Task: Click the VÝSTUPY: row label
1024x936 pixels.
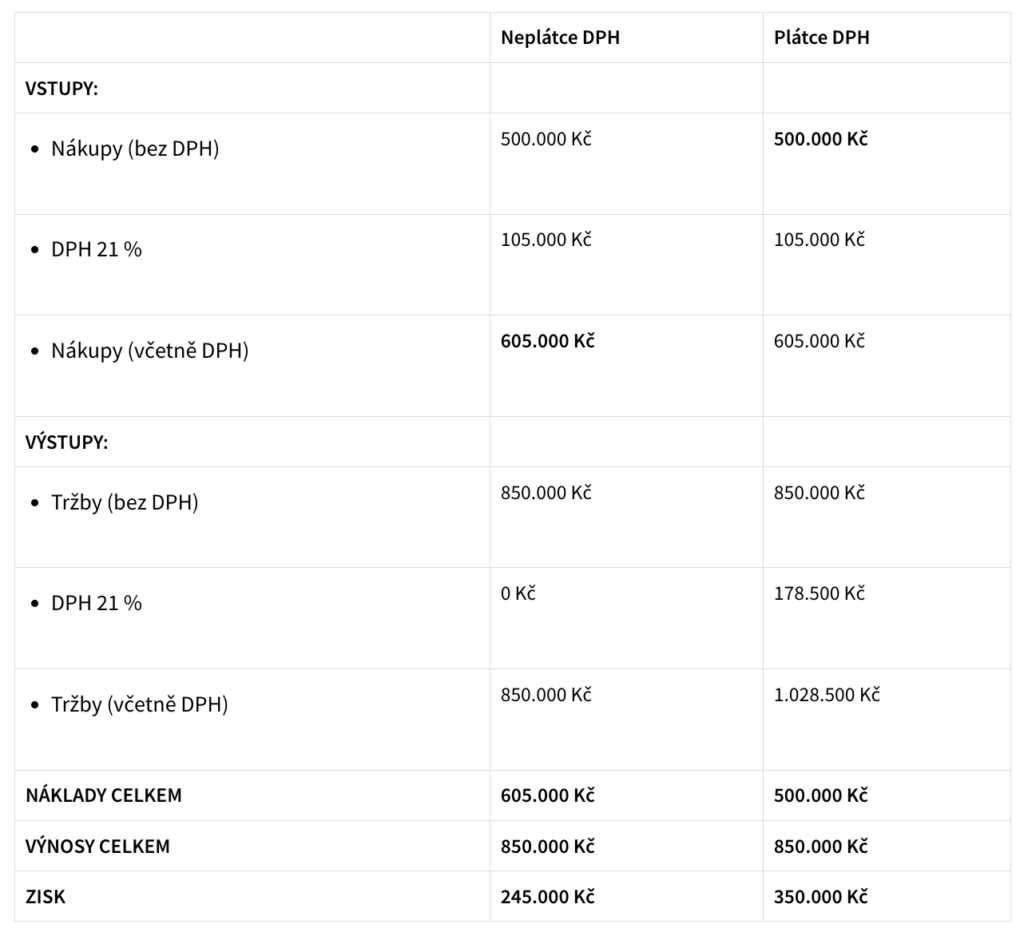Action: tap(66, 442)
